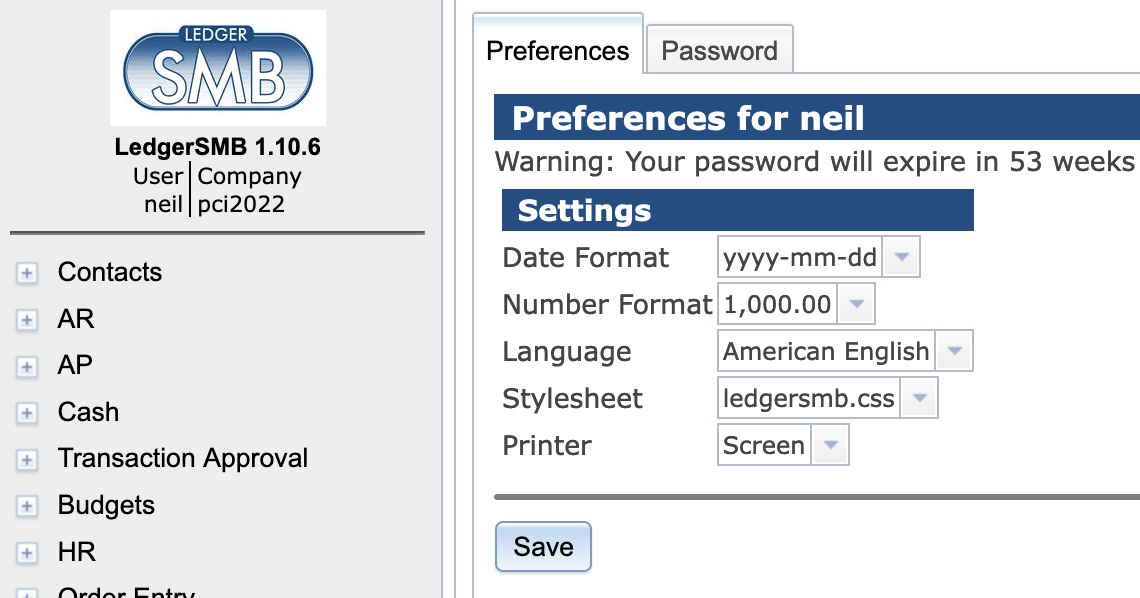The height and width of the screenshot is (598, 1140).
Task: Click the plus icon beside AR
Action: (x=26, y=320)
